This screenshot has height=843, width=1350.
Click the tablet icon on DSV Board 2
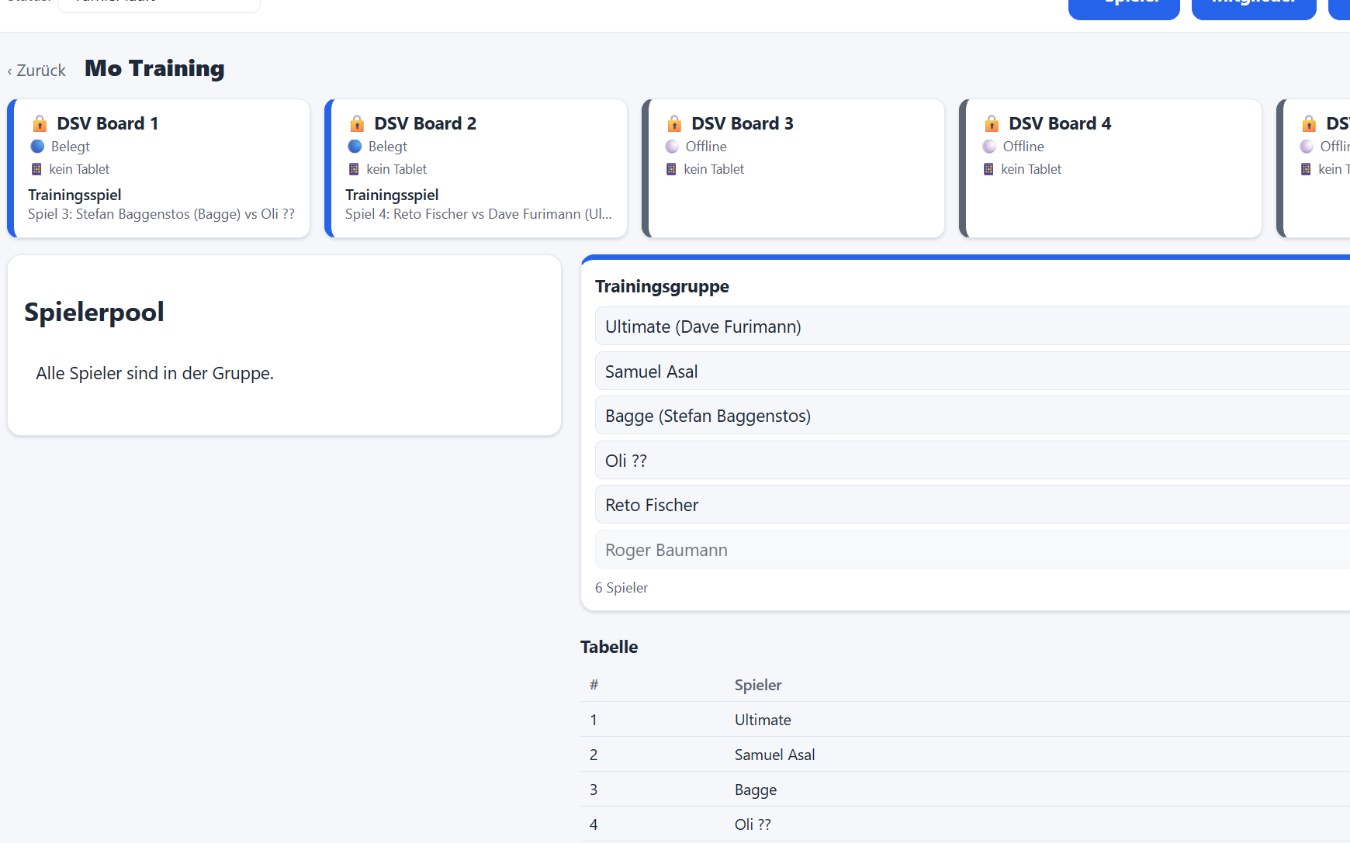click(354, 169)
